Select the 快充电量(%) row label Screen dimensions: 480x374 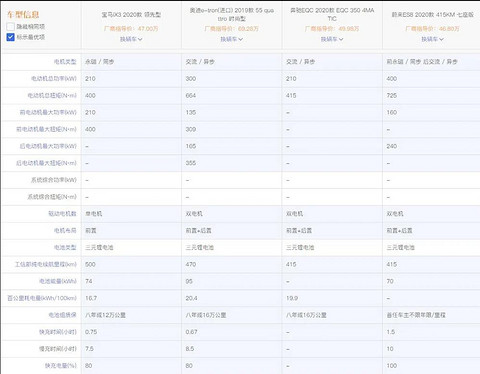tap(61, 366)
